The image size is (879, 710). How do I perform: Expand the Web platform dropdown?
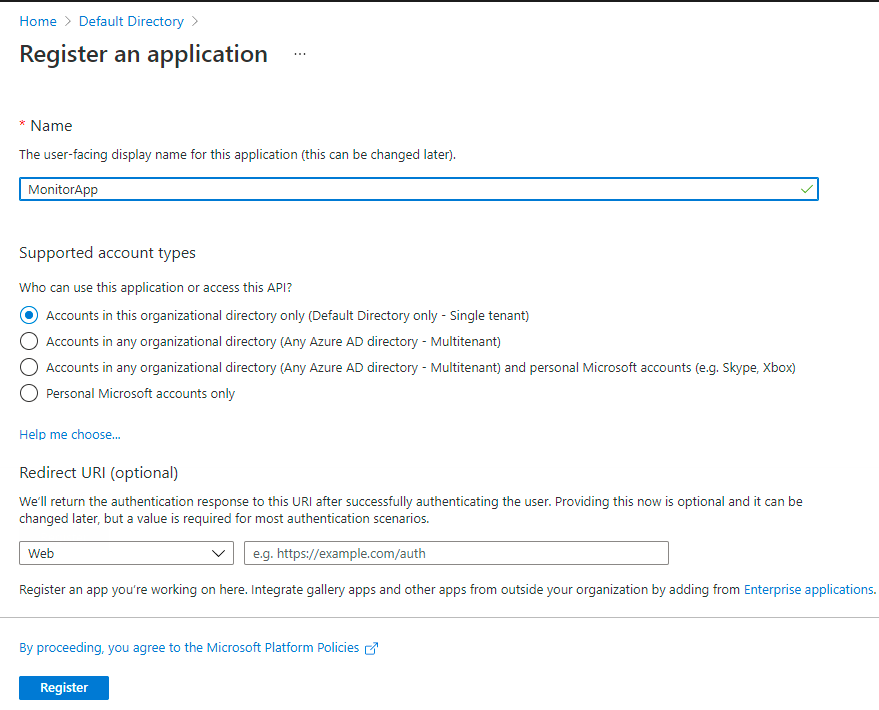[x=126, y=554]
